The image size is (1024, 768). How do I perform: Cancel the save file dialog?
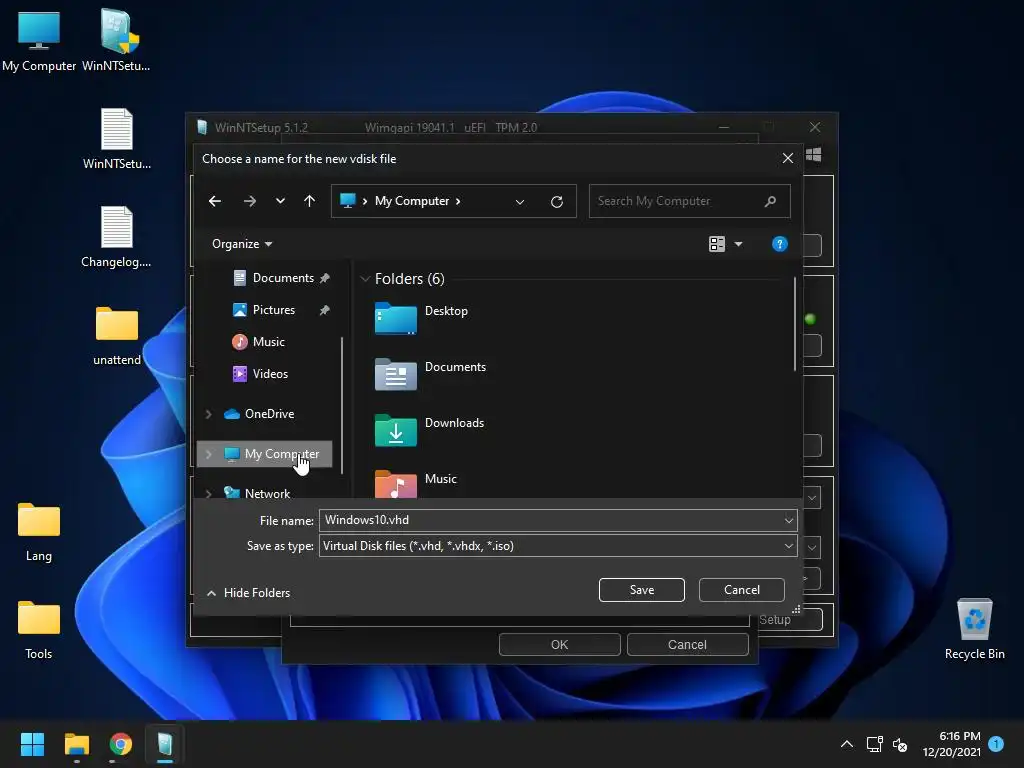tap(742, 590)
